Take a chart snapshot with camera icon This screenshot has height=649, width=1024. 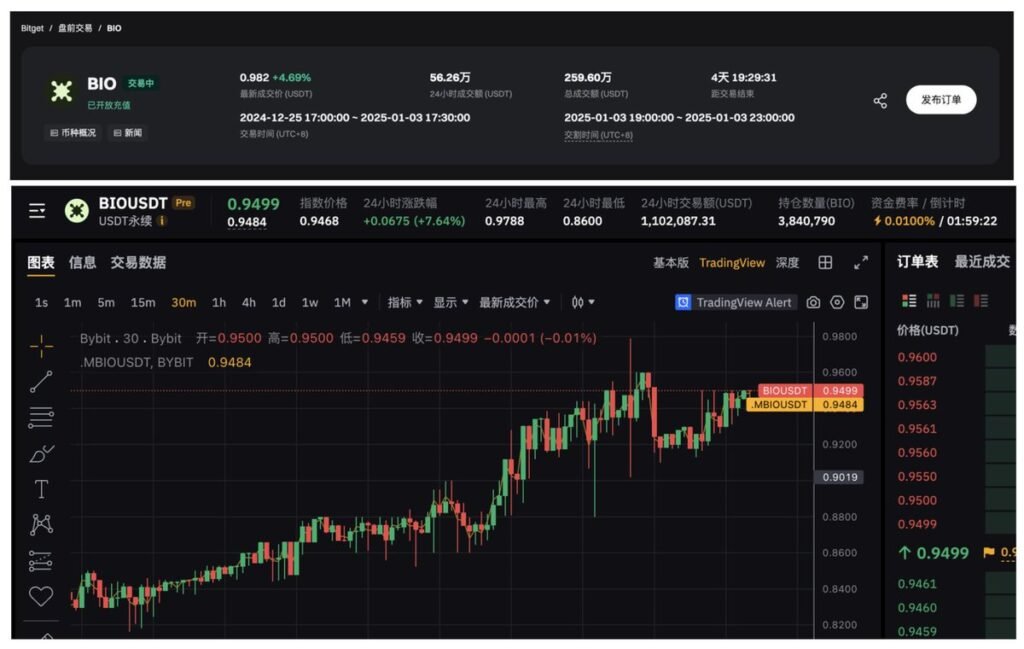pyautogui.click(x=813, y=302)
